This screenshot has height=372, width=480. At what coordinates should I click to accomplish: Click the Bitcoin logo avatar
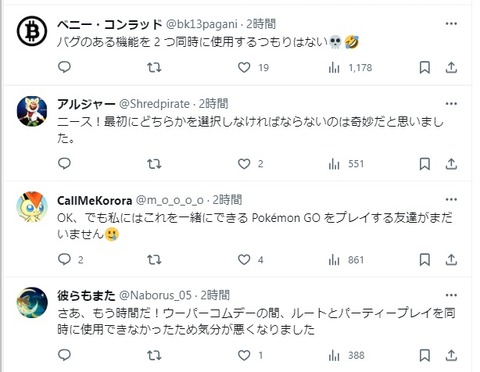[32, 31]
